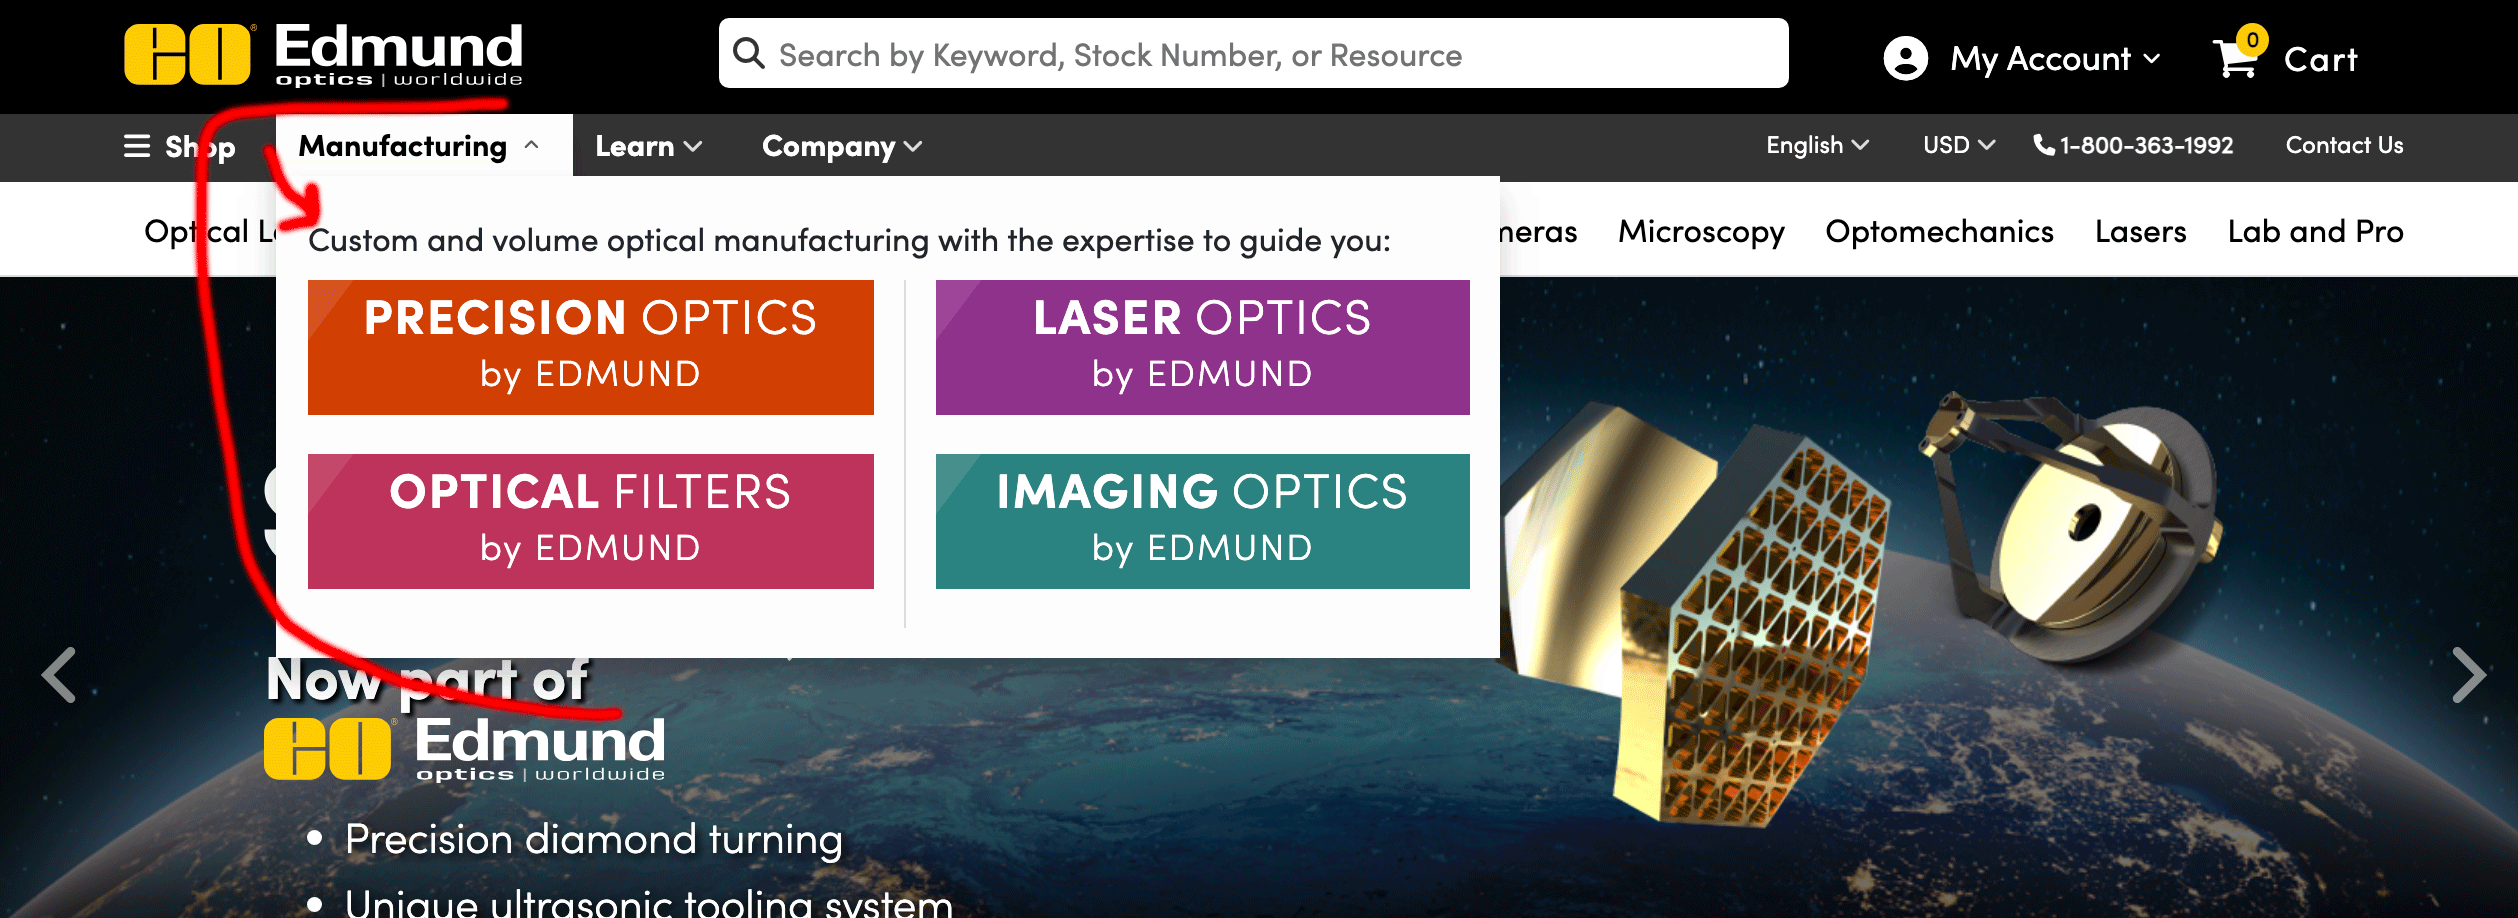The width and height of the screenshot is (2518, 918).
Task: Expand the Learn dropdown
Action: [x=648, y=146]
